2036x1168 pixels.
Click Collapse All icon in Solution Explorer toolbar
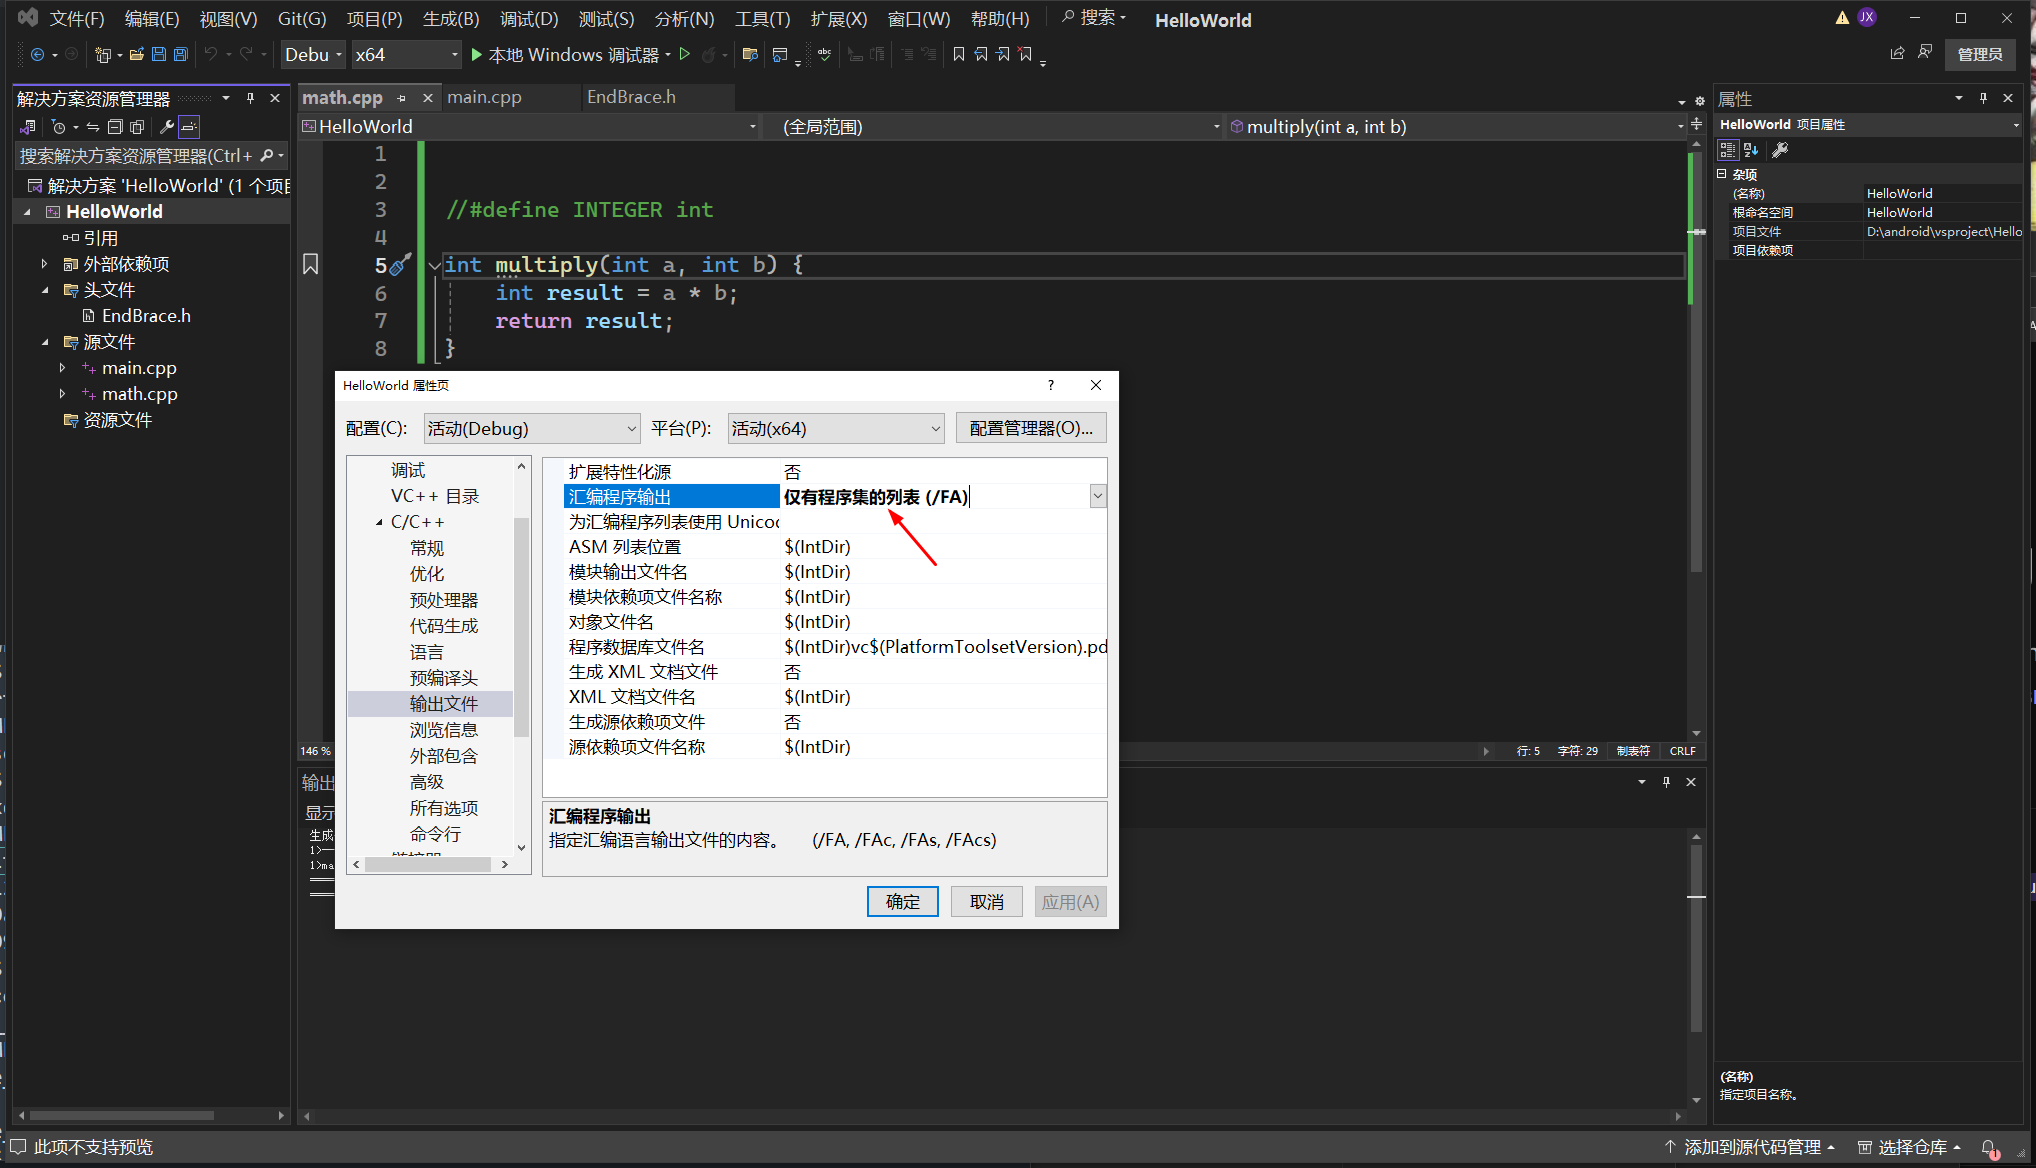tap(115, 127)
